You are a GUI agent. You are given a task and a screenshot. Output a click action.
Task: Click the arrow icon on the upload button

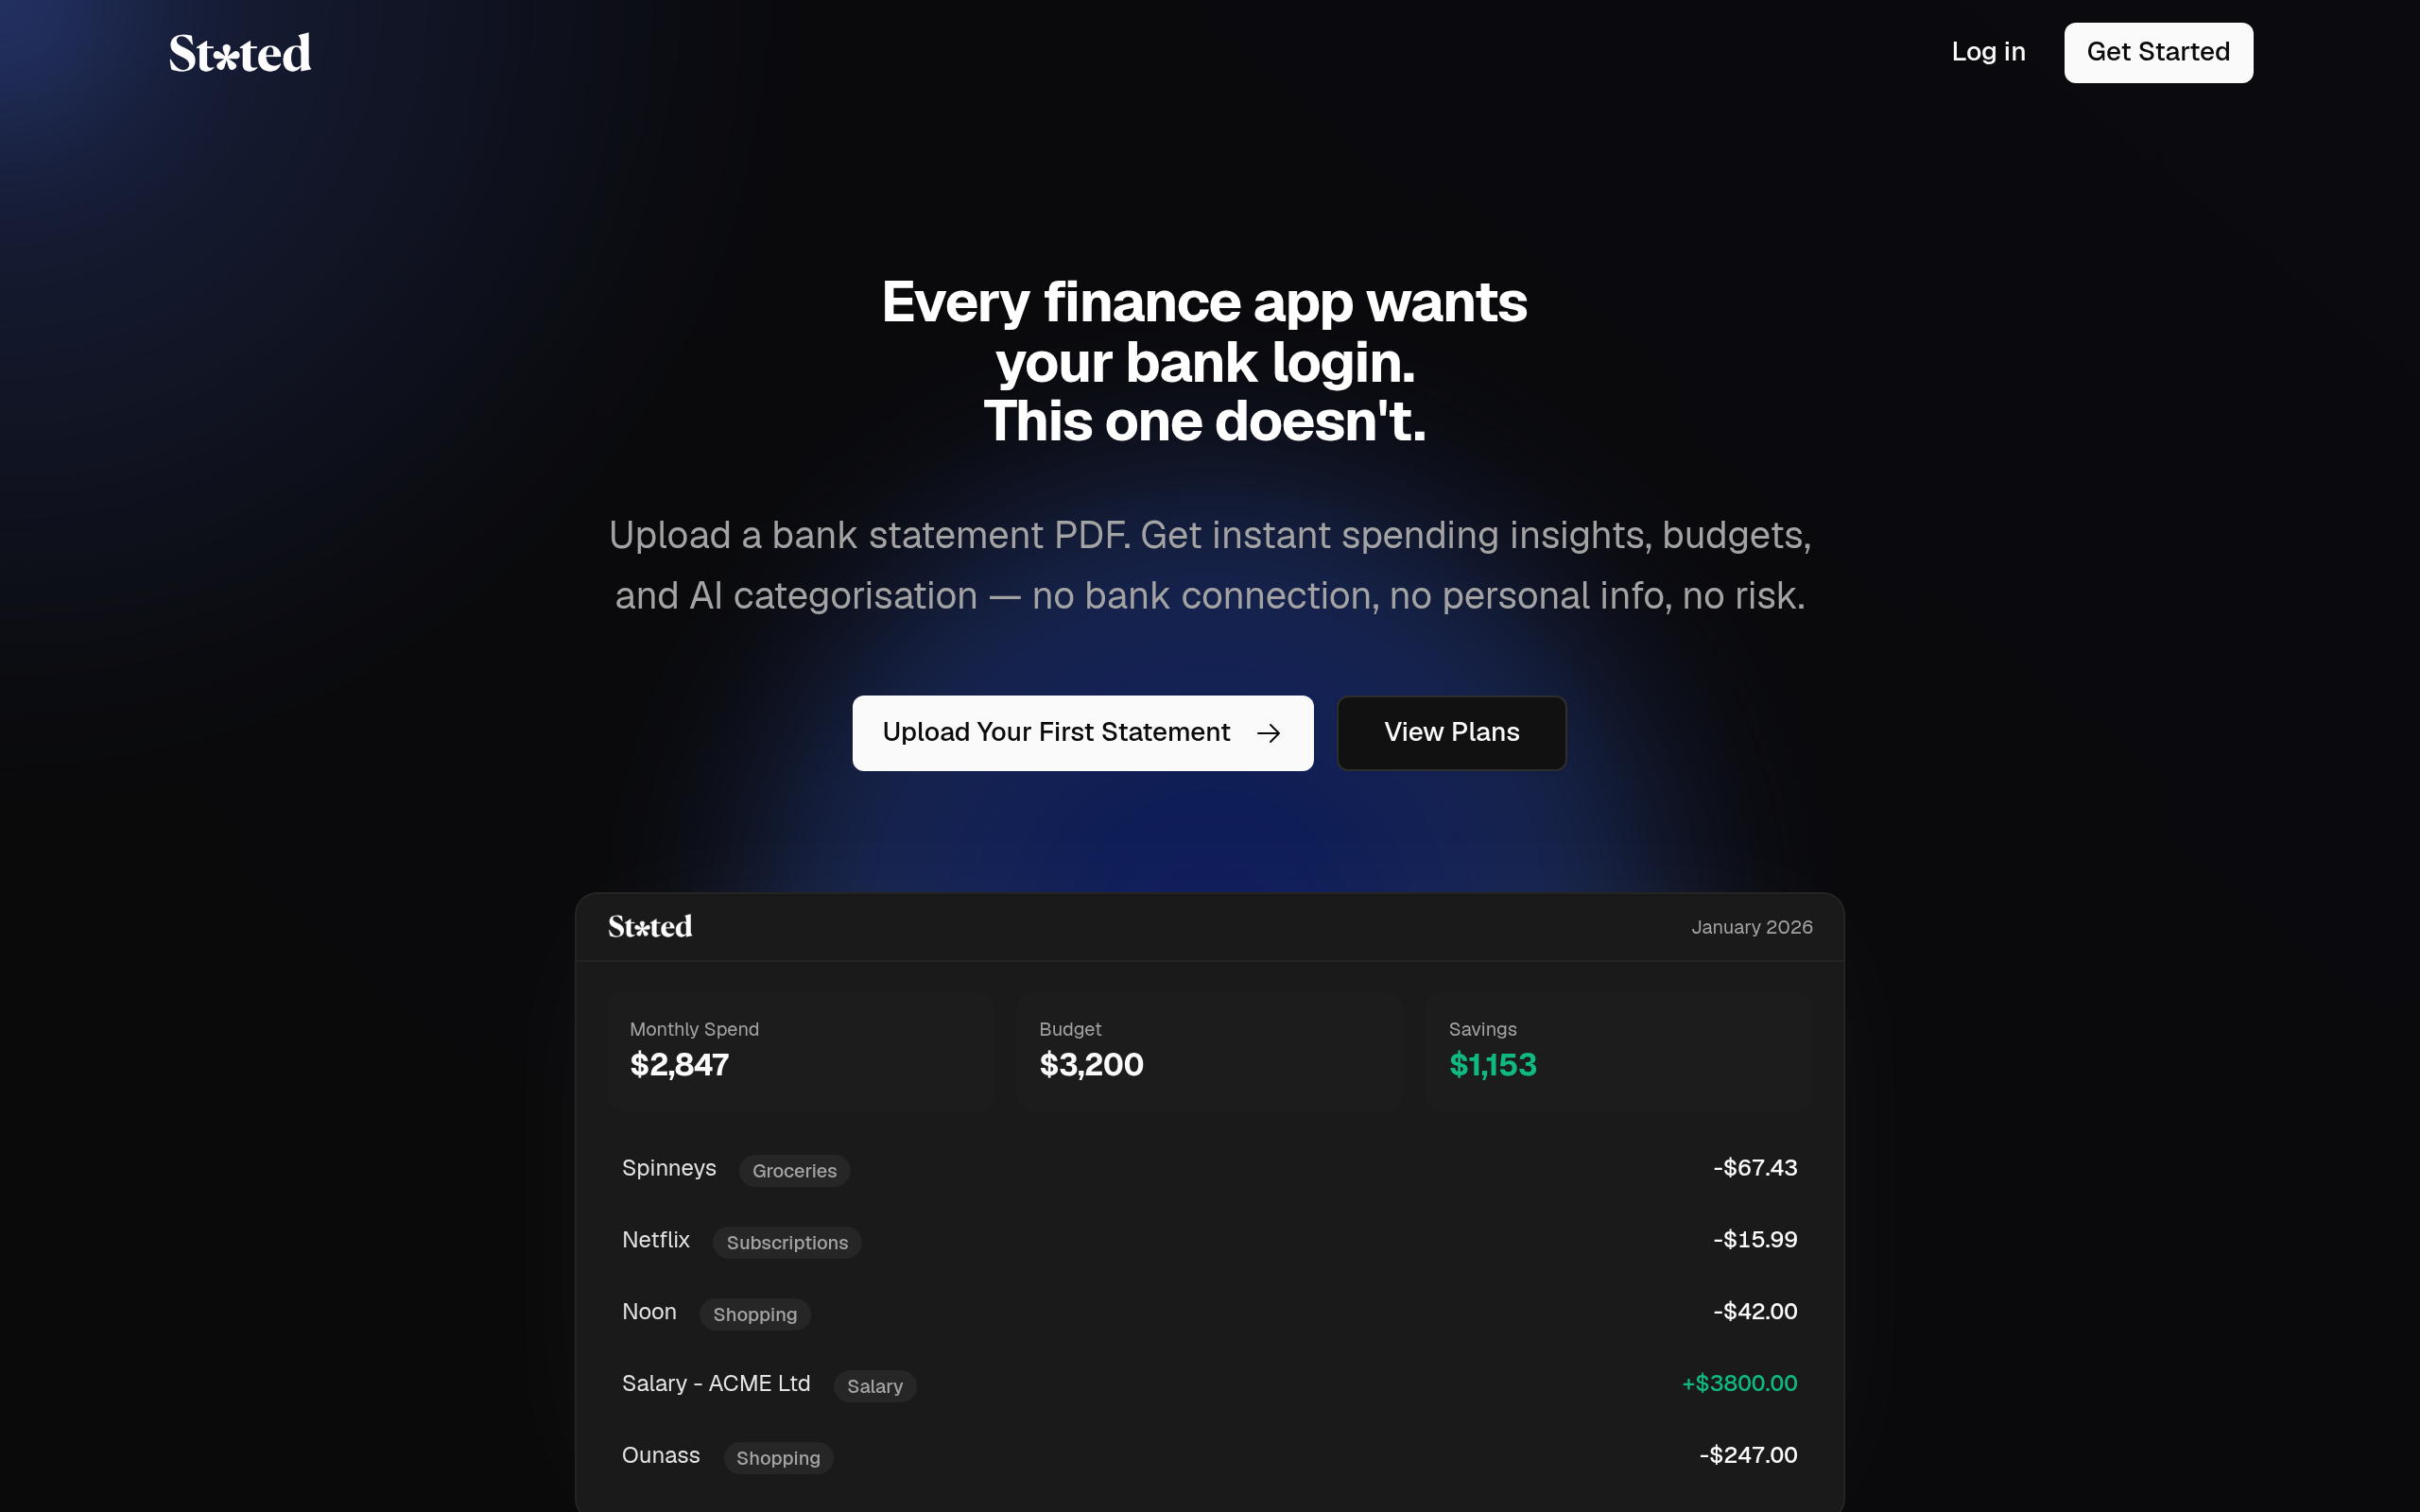pos(1268,733)
